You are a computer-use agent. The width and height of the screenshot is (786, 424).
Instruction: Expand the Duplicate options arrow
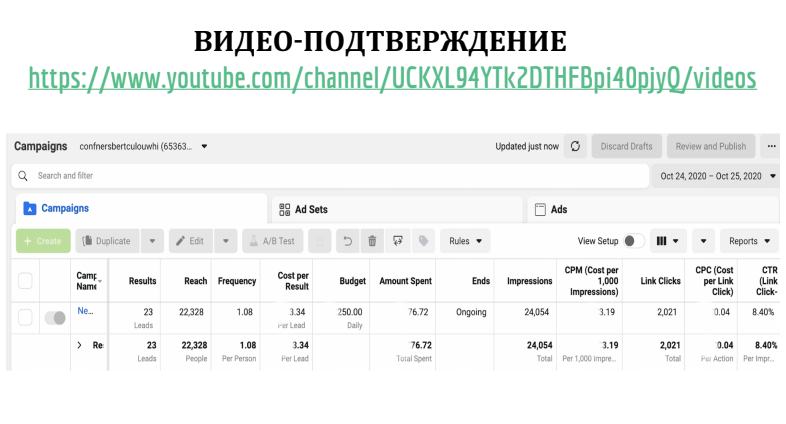152,241
